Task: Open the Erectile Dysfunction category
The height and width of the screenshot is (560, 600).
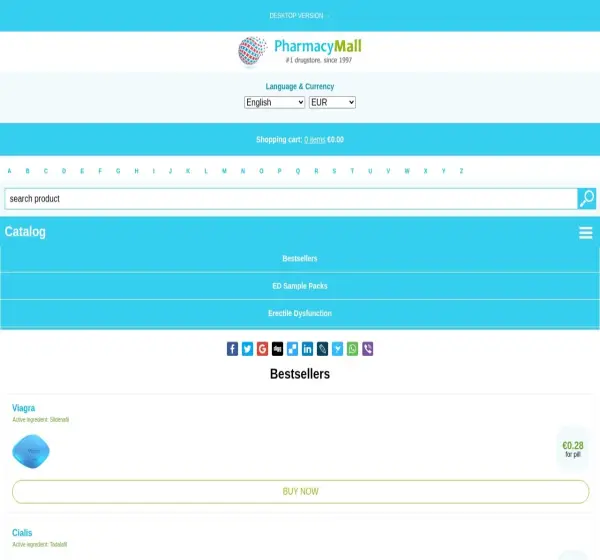Action: (300, 313)
